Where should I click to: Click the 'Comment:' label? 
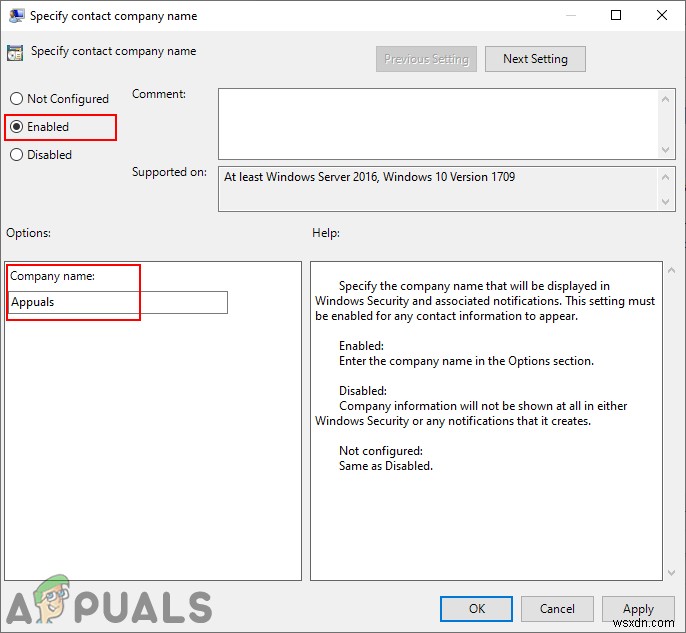pyautogui.click(x=159, y=94)
